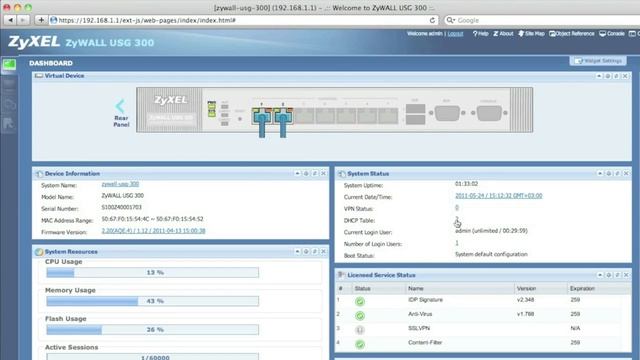Click the browser plus add button

41,20
